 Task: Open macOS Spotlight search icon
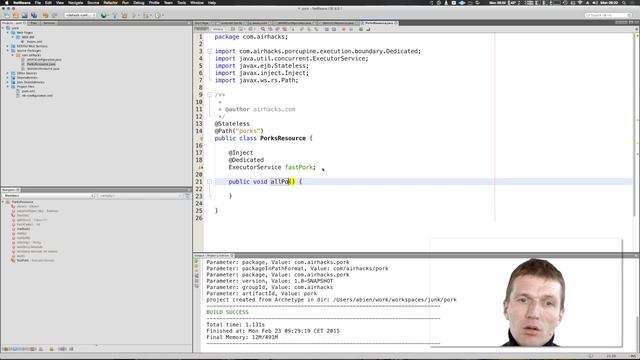coord(624,2)
